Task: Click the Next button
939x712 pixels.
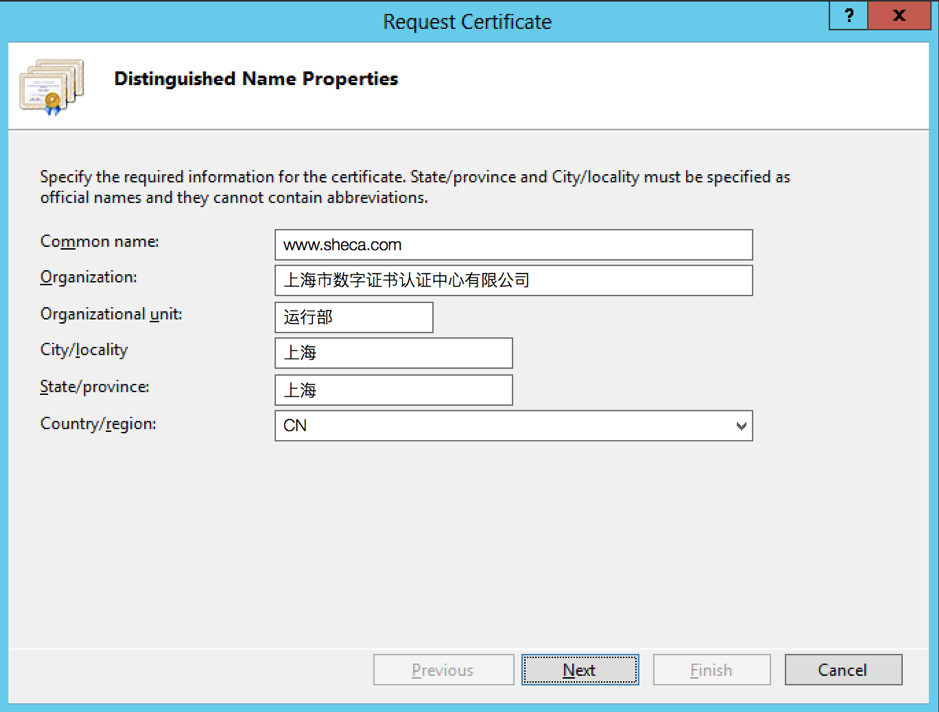Action: [x=580, y=669]
